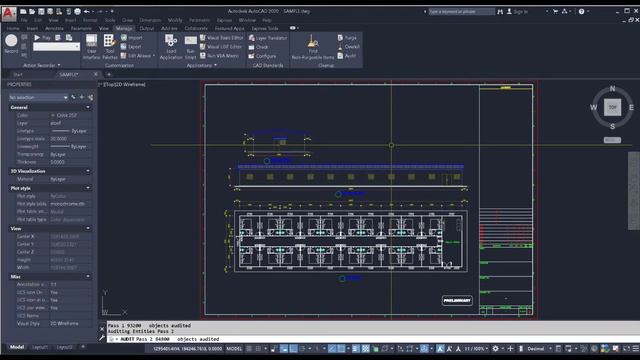Viewport: 640px width, 360px height.
Task: Toggle polar tracking in status bar
Action: (x=302, y=349)
